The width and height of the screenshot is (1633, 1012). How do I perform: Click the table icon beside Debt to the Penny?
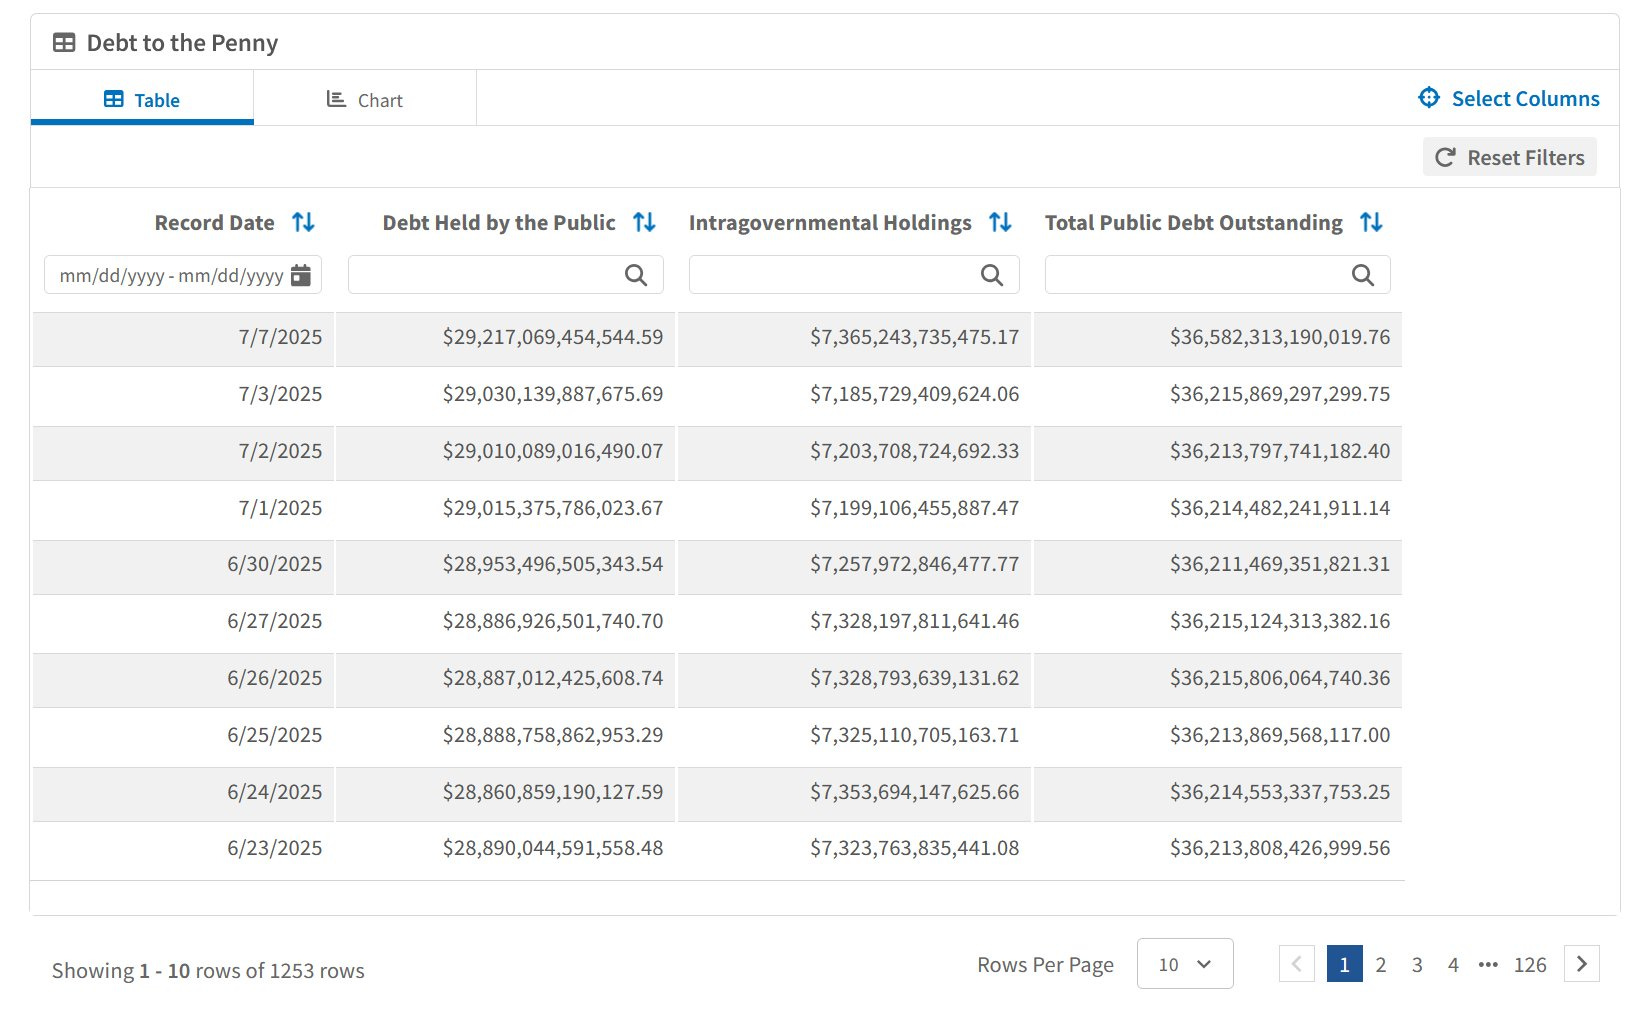[64, 43]
